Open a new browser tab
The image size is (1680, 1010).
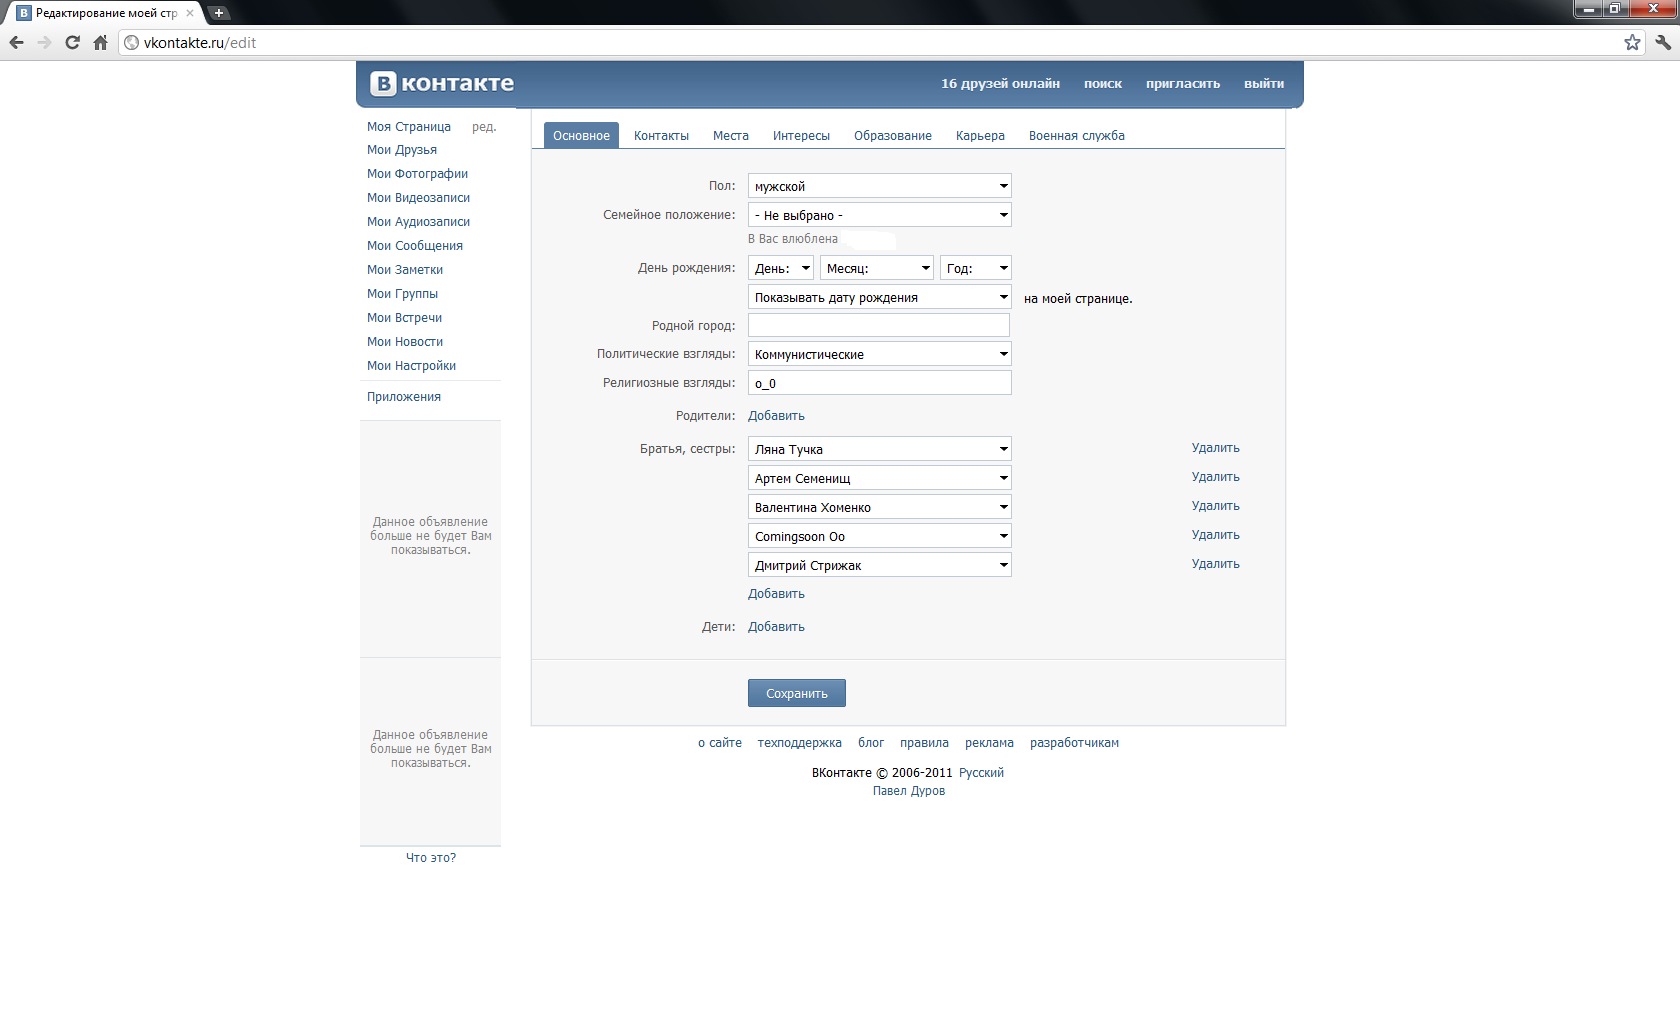218,13
